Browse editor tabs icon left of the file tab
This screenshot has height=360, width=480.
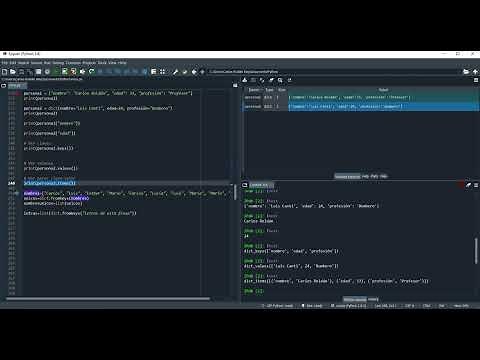[x=4, y=86]
